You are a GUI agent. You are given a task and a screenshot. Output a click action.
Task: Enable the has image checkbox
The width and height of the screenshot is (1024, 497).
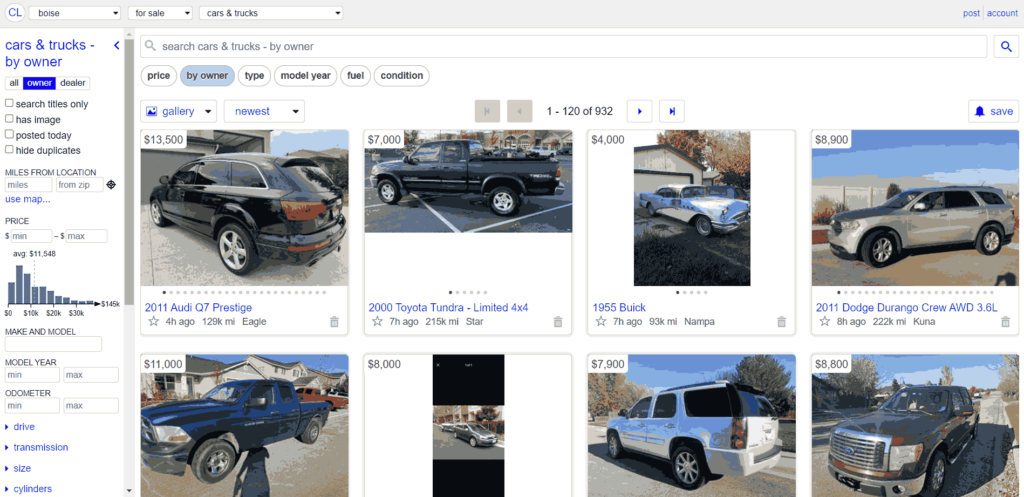[9, 119]
